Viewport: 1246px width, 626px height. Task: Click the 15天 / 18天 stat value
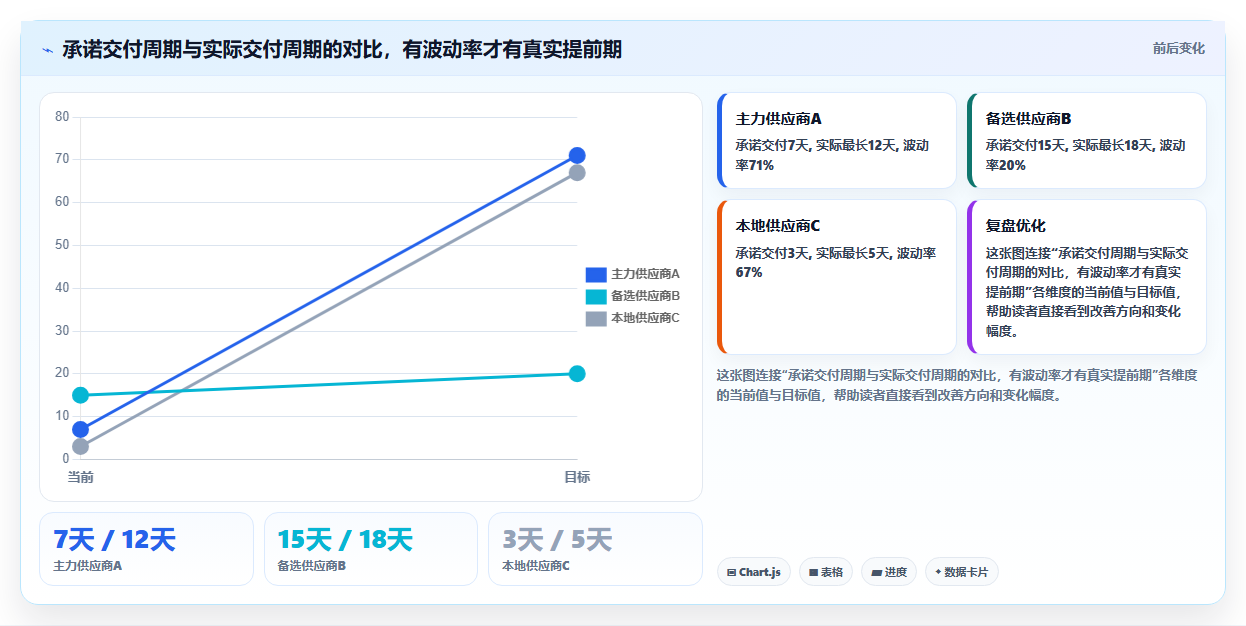pos(345,540)
